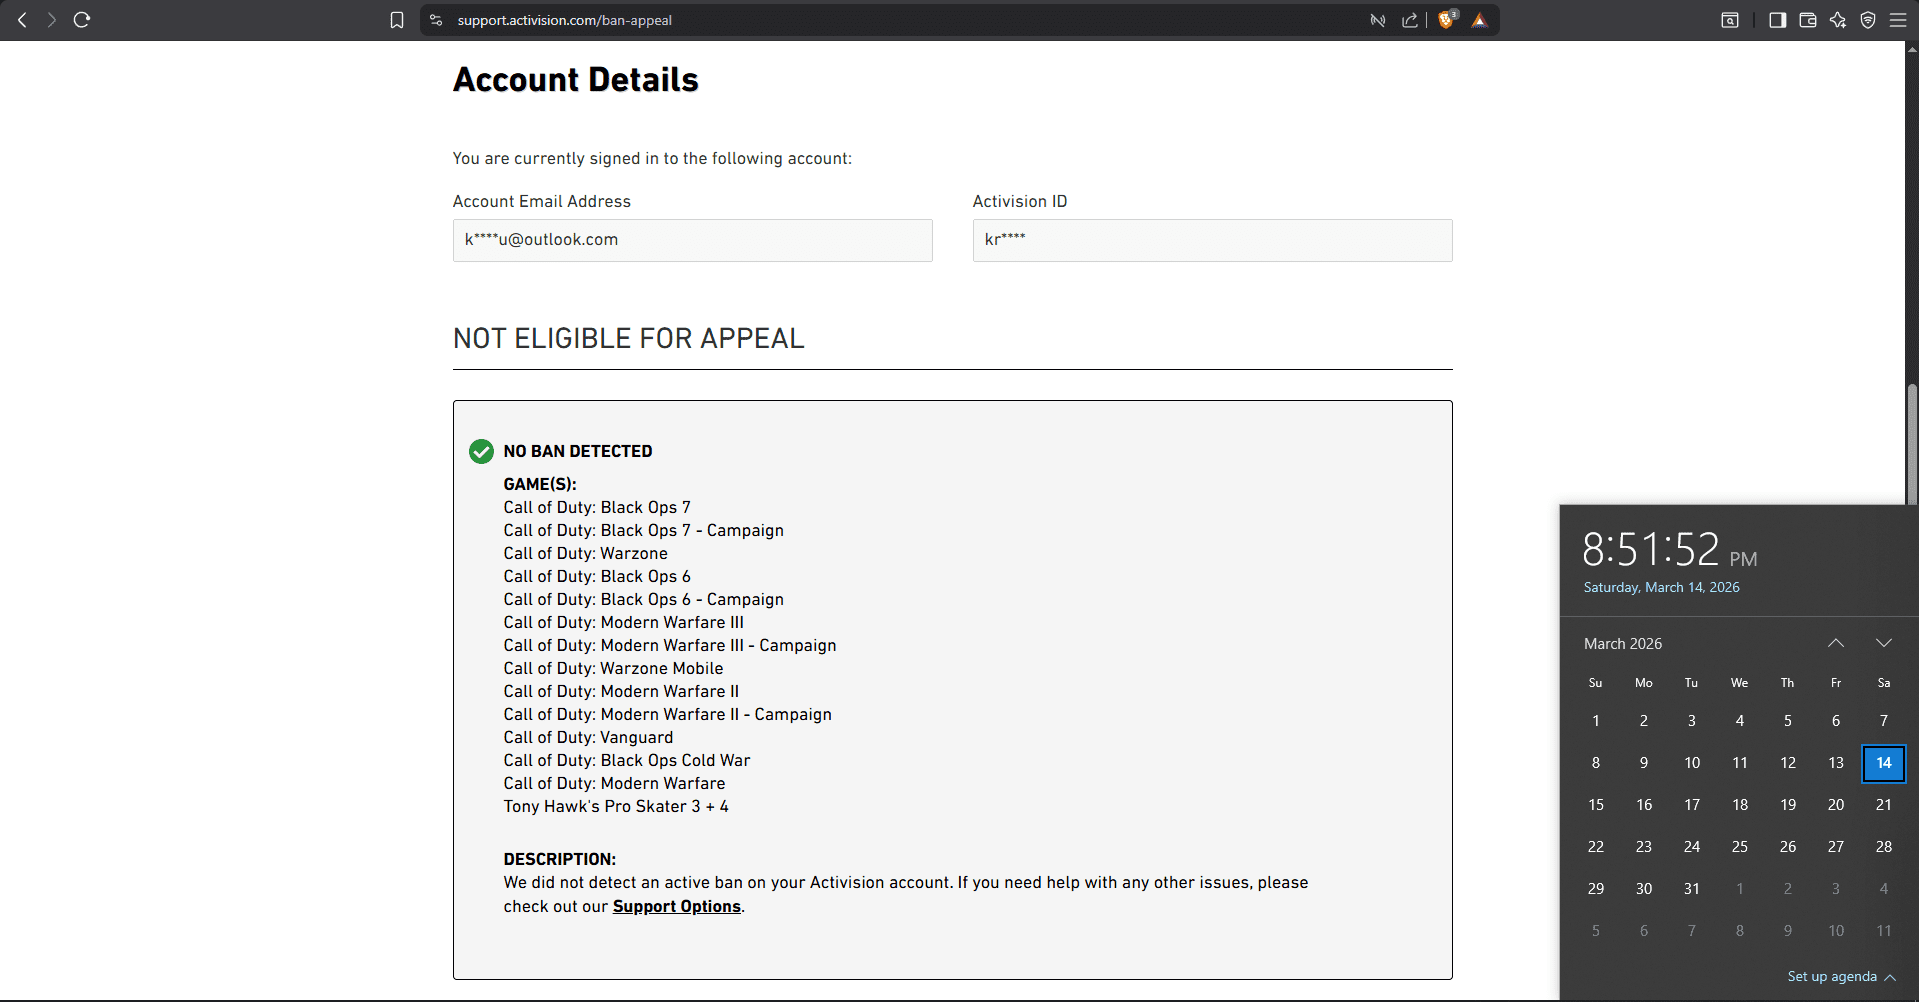The width and height of the screenshot is (1919, 1002).
Task: Click the browser back arrow
Action: [x=22, y=20]
